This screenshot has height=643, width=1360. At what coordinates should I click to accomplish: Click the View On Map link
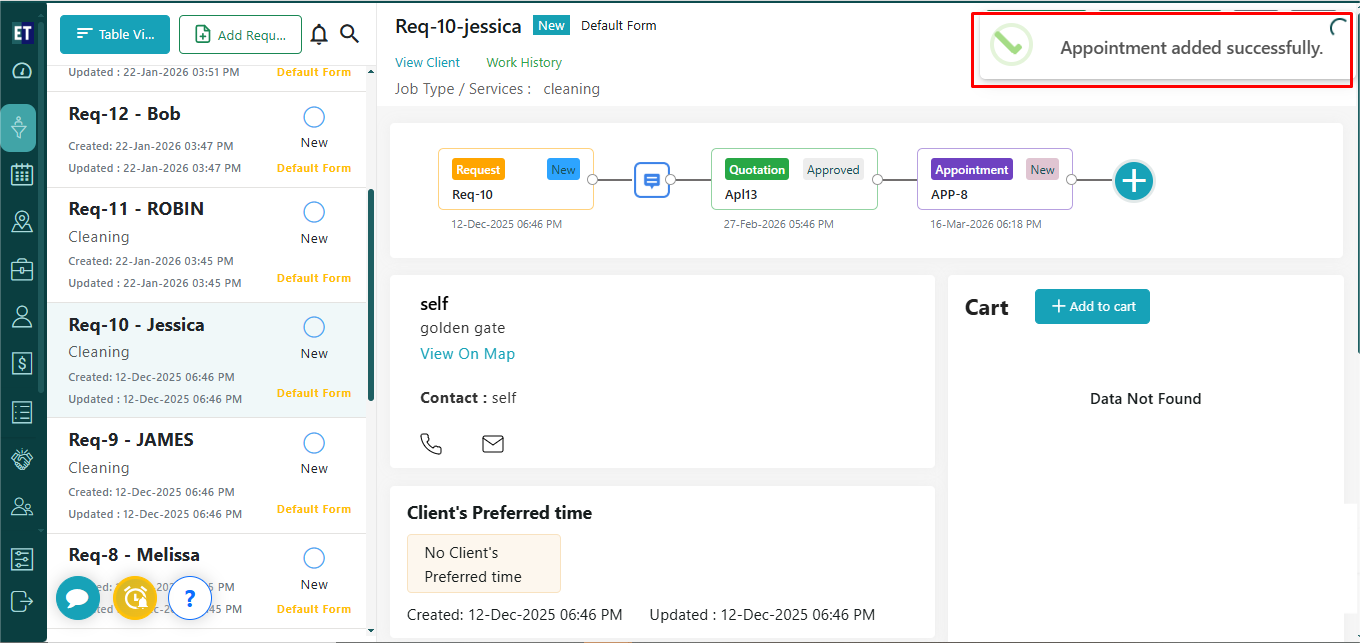click(x=467, y=354)
